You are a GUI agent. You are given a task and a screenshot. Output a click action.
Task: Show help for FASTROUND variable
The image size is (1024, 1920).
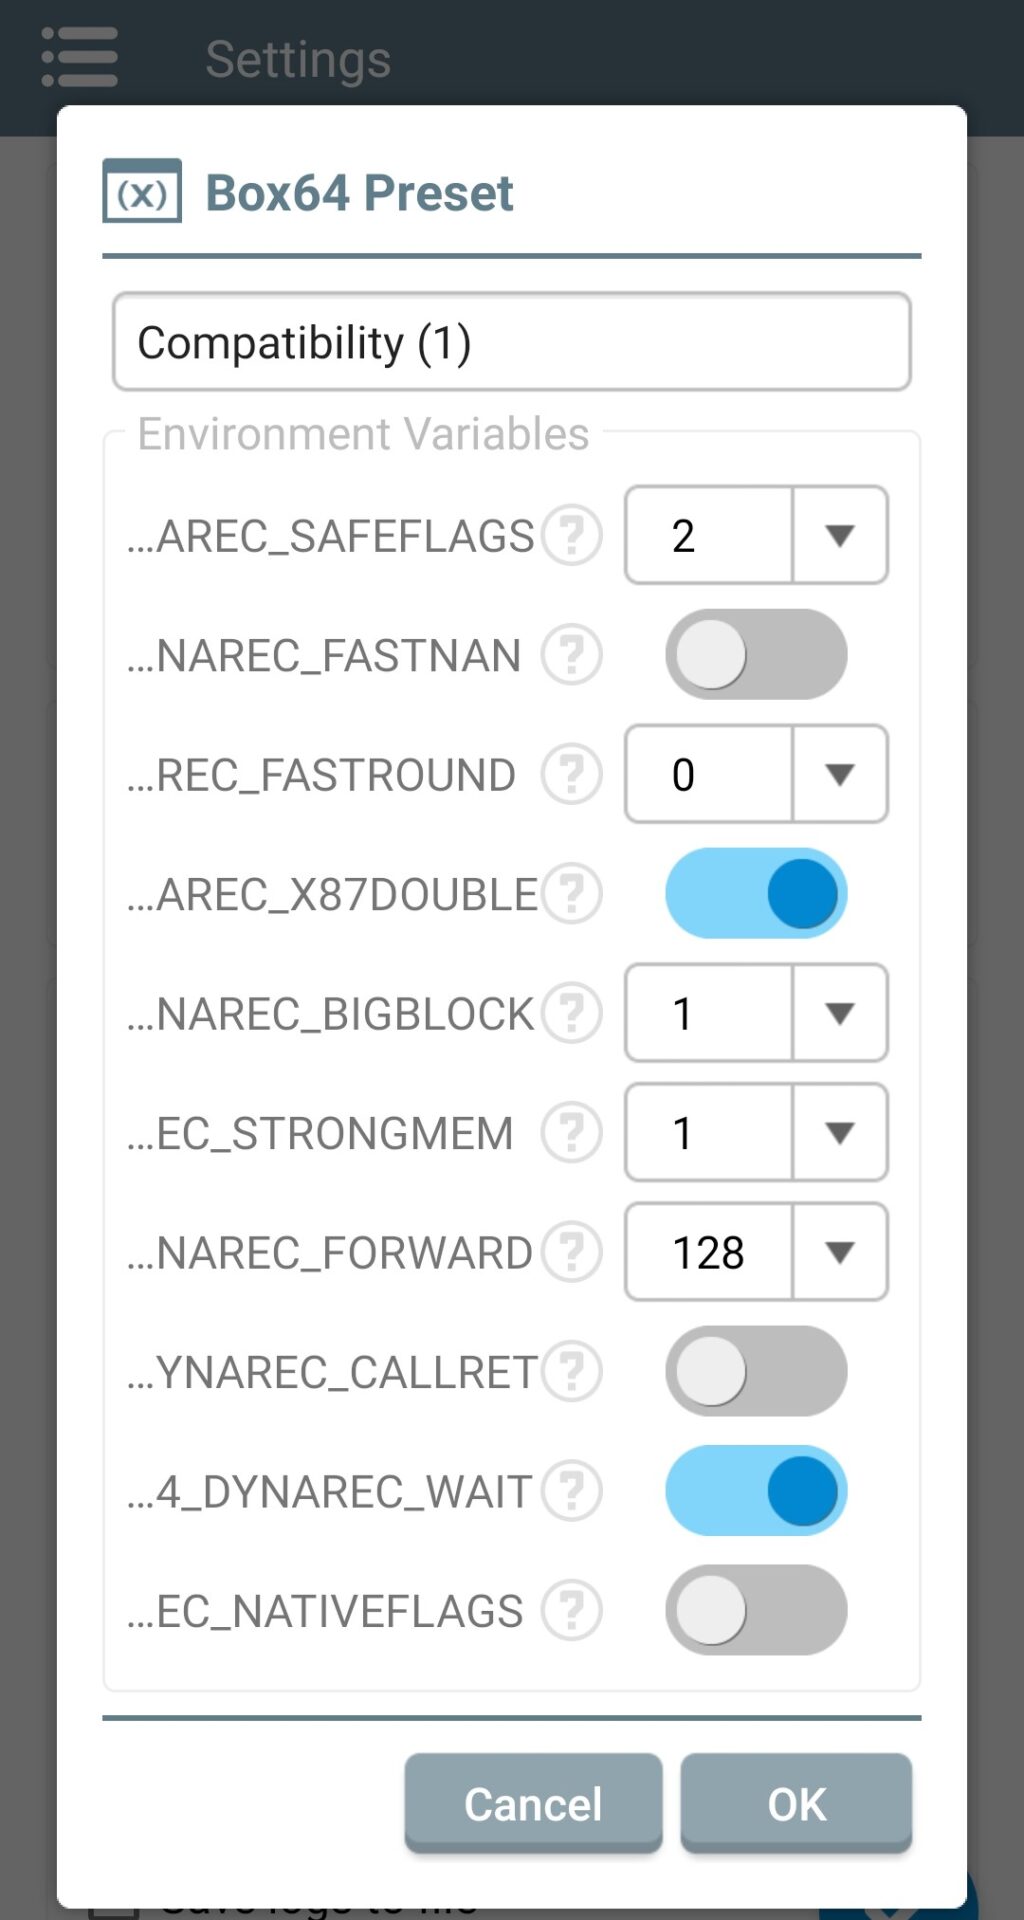[572, 774]
